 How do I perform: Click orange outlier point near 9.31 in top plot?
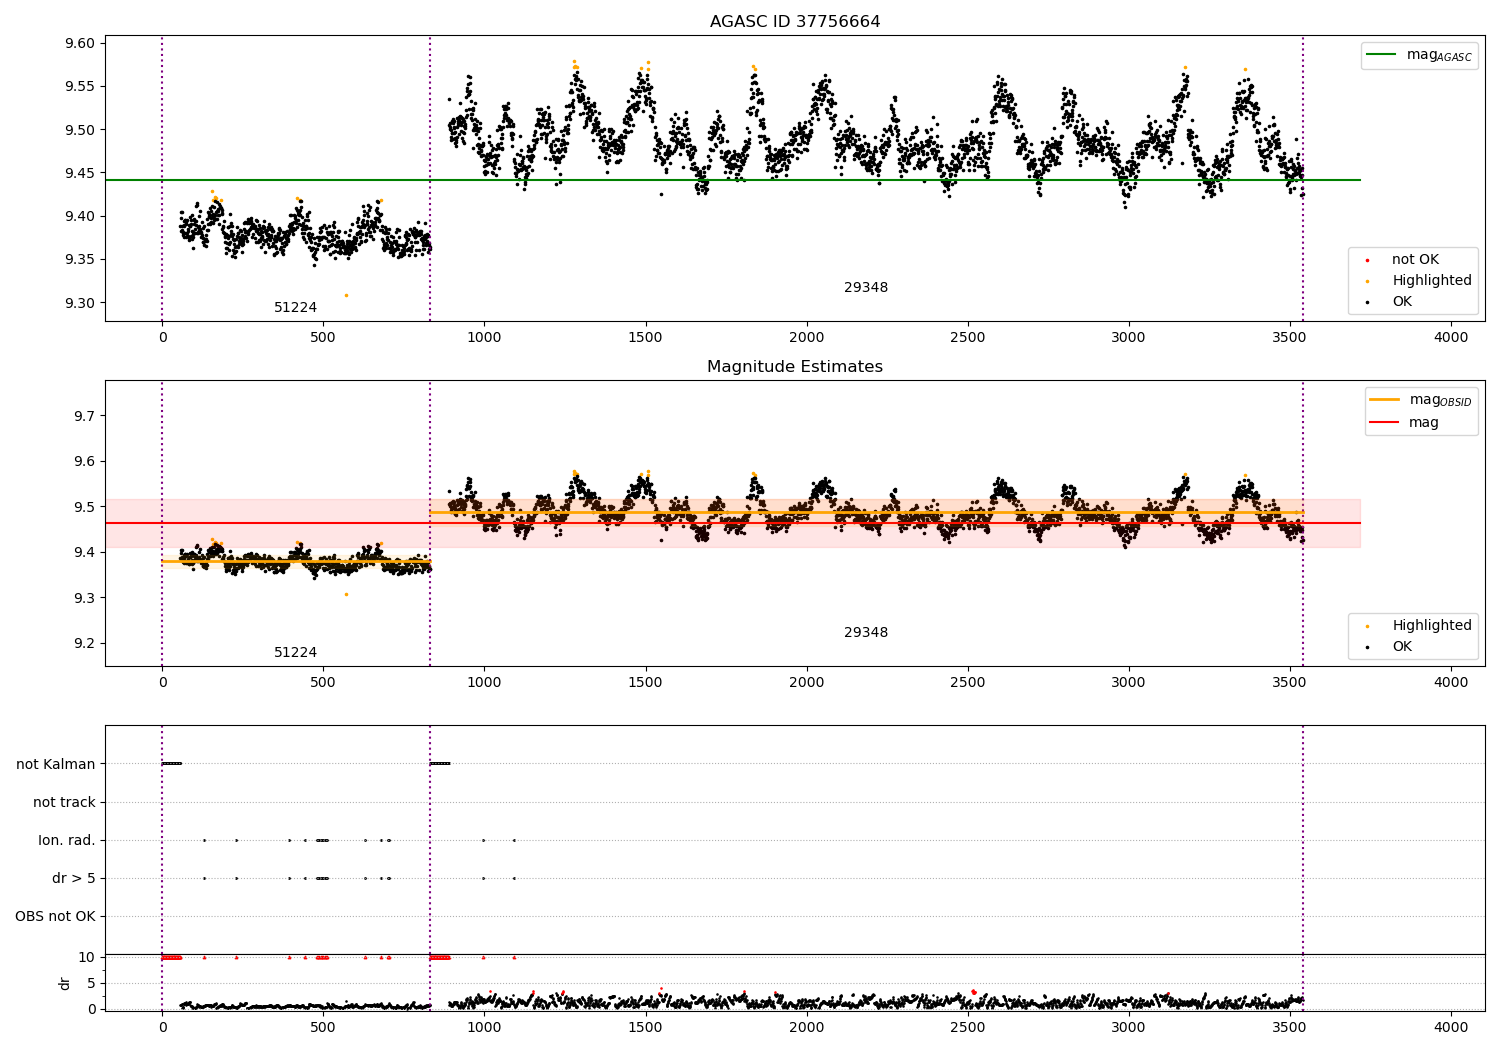(346, 295)
